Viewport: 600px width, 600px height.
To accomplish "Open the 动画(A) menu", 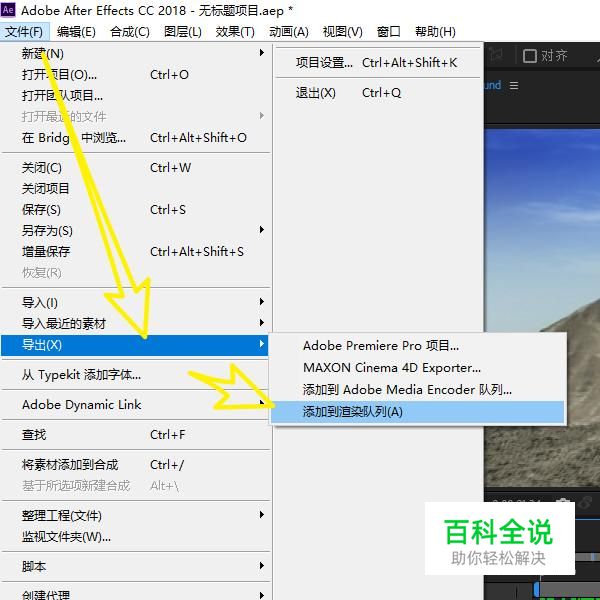I will tap(289, 32).
